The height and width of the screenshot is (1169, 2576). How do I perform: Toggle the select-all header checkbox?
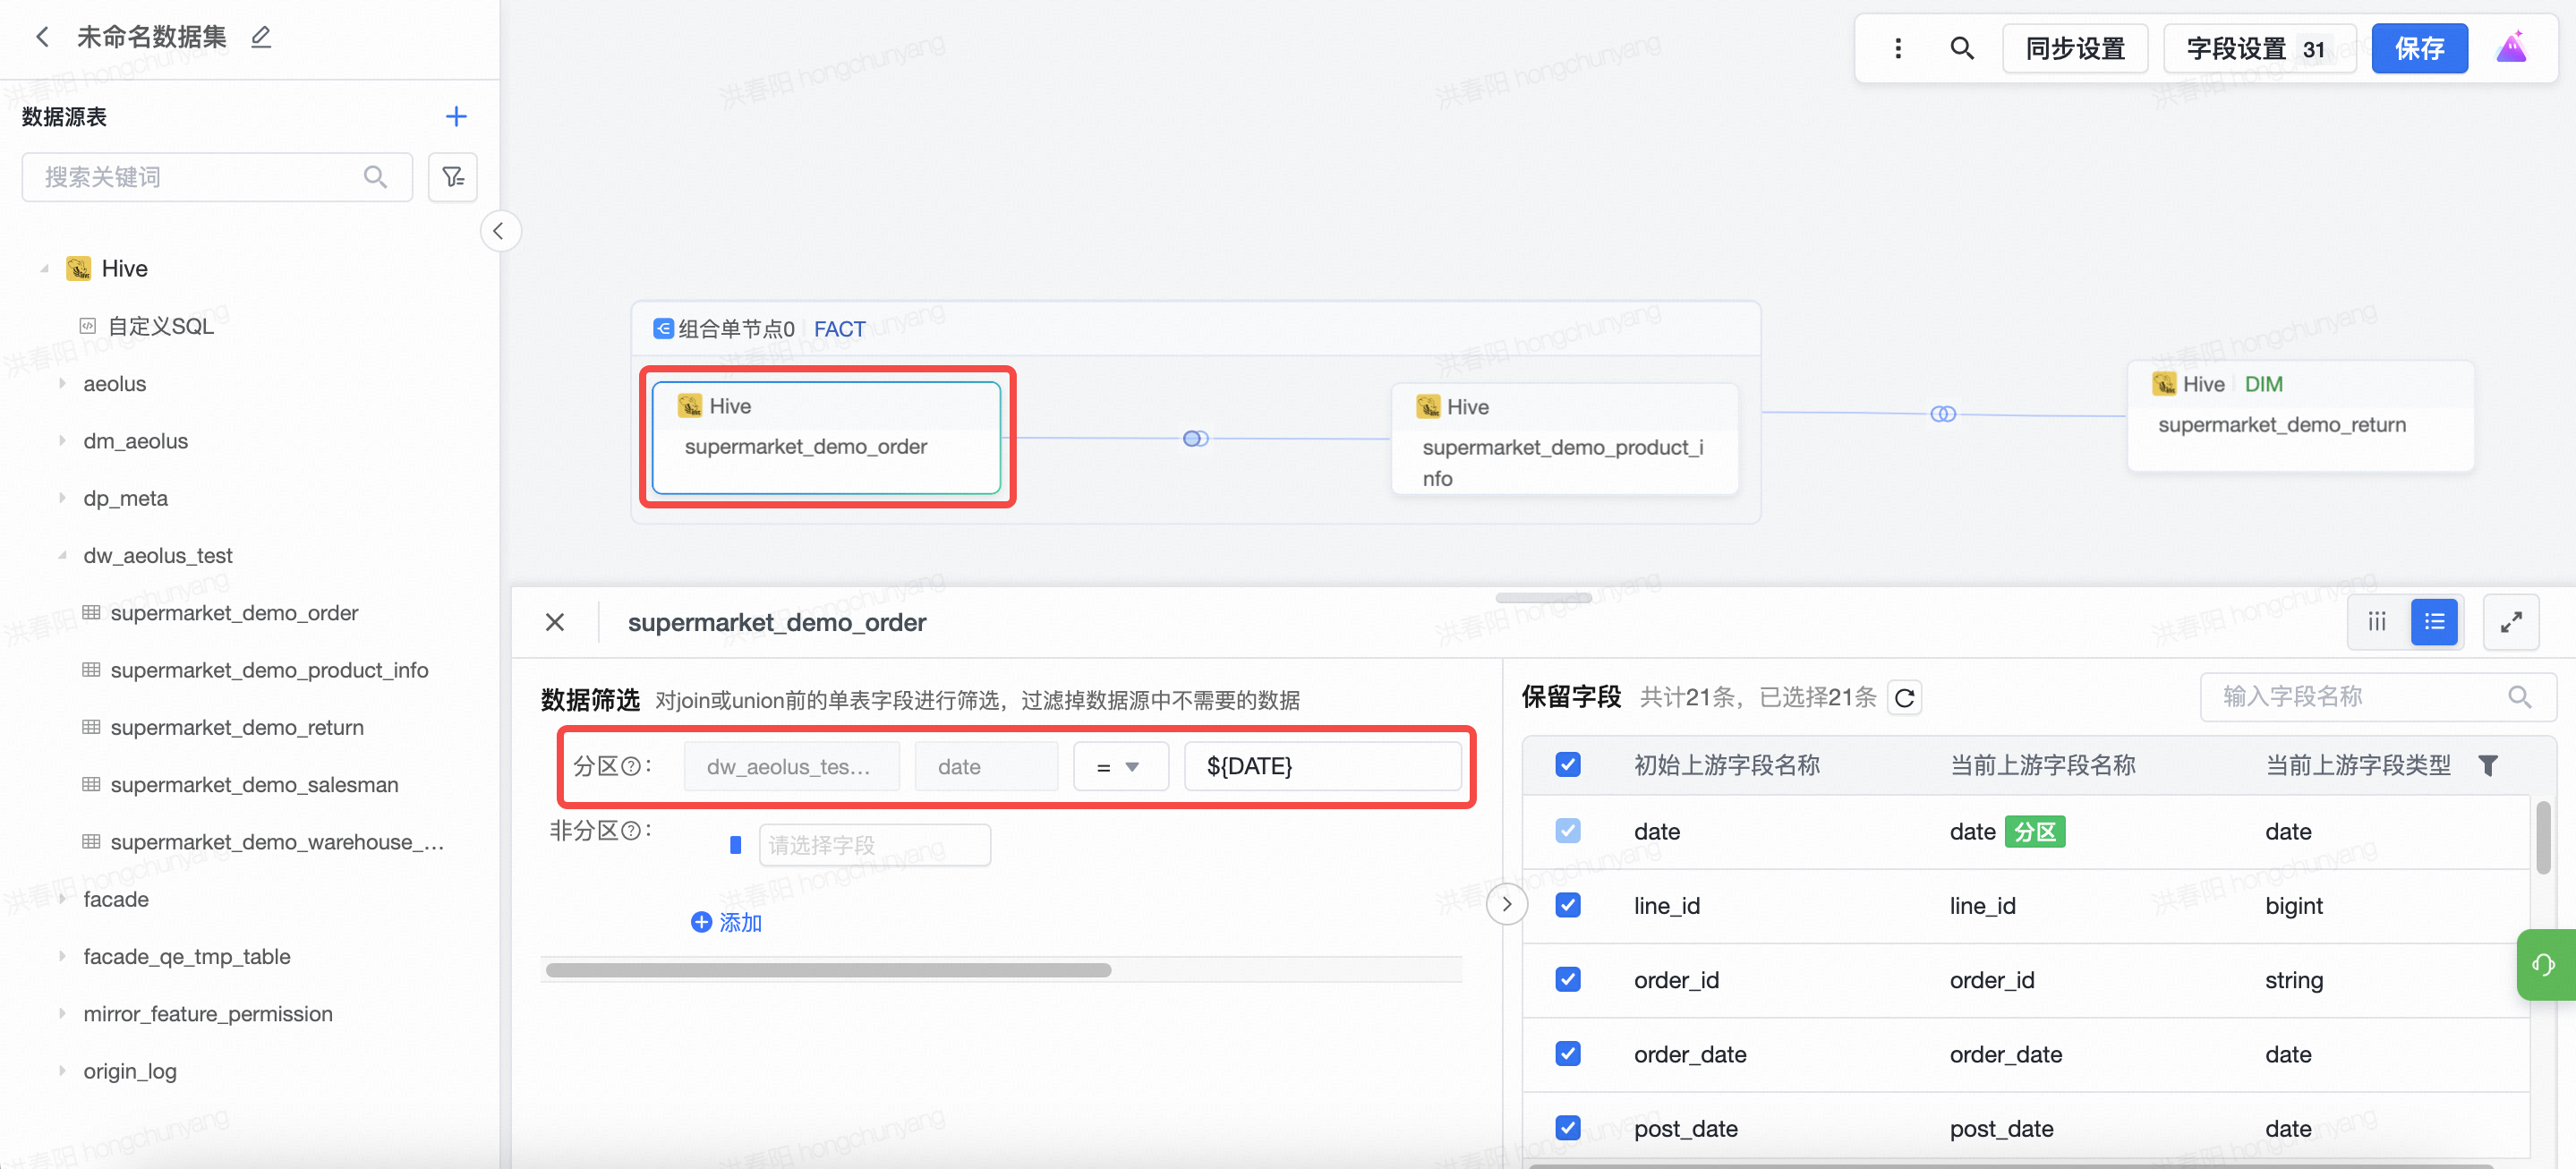pyautogui.click(x=1567, y=765)
